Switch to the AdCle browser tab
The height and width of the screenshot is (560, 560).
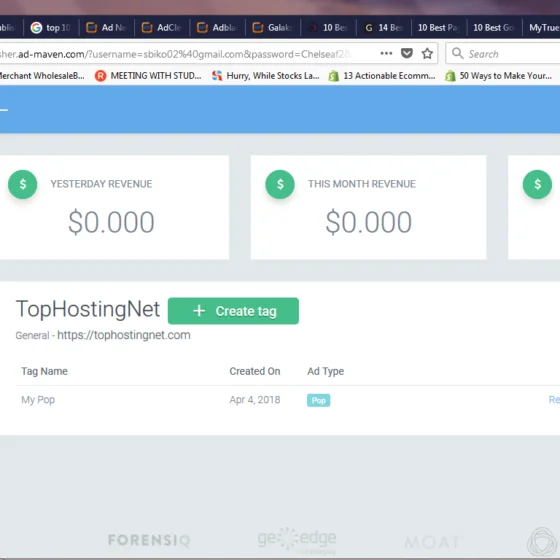coord(161,28)
